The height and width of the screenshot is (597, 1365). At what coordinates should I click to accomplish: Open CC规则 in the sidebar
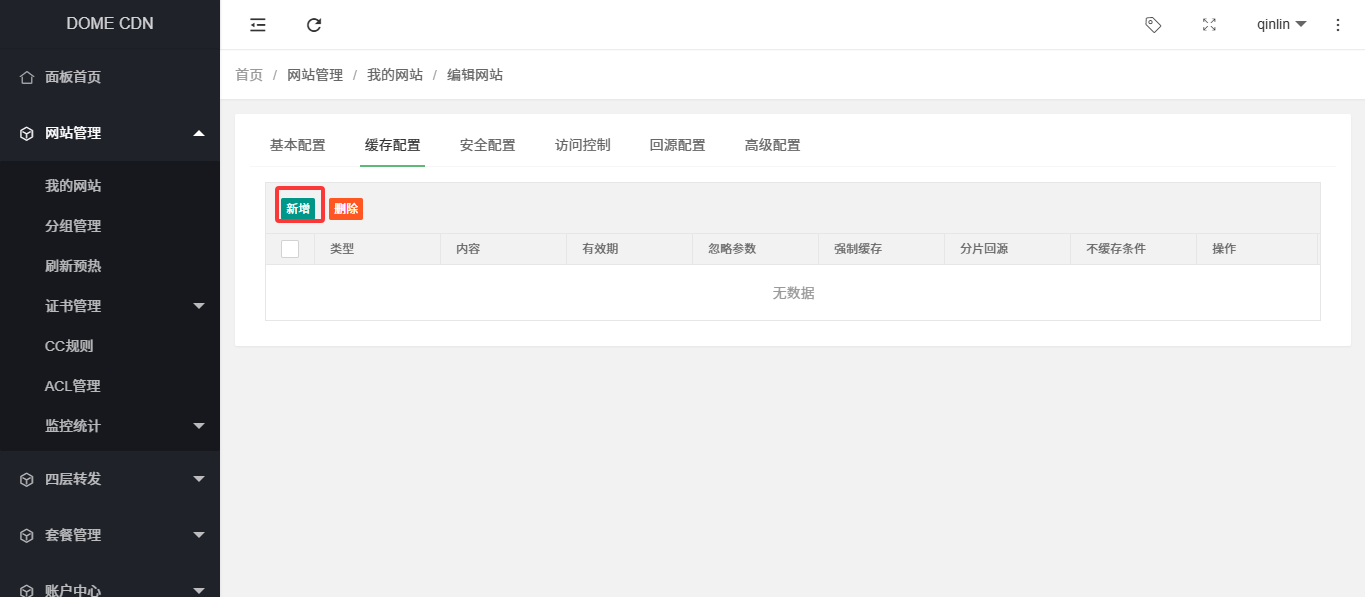[69, 346]
